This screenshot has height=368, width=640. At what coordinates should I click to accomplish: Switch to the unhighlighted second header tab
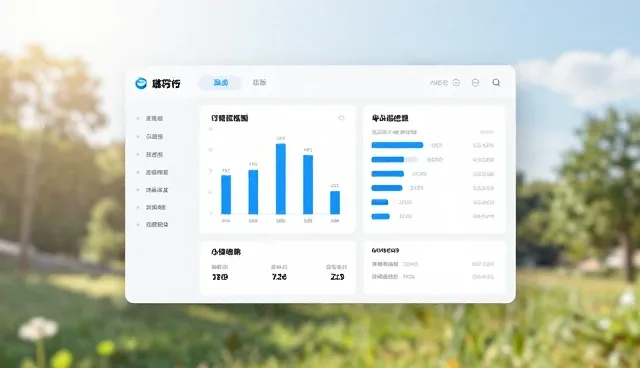(x=259, y=82)
